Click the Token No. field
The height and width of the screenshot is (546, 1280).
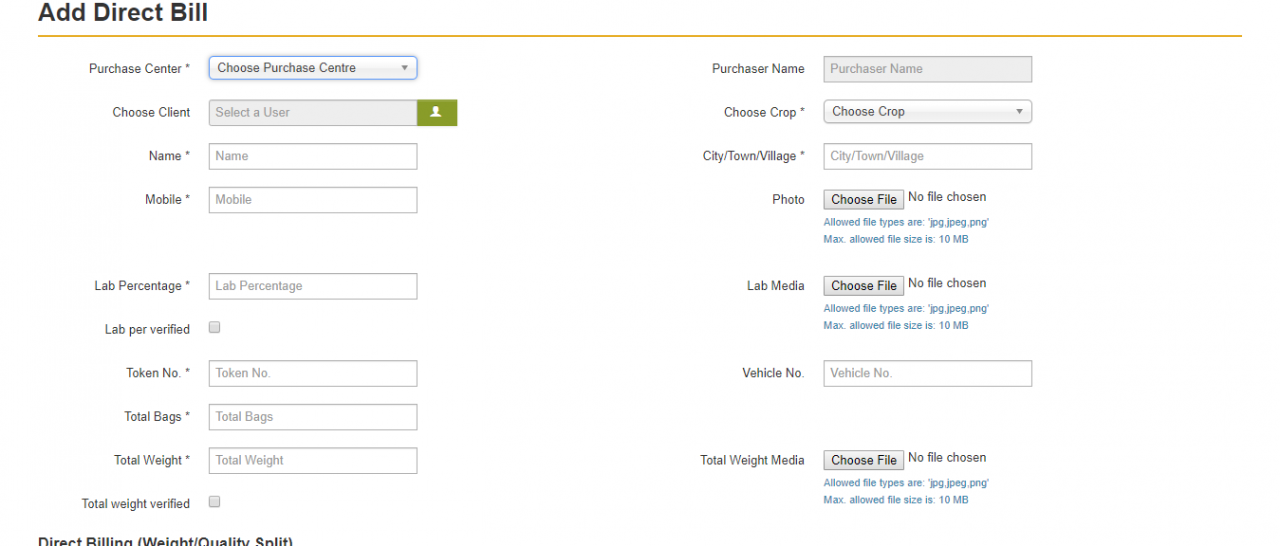[x=312, y=373]
